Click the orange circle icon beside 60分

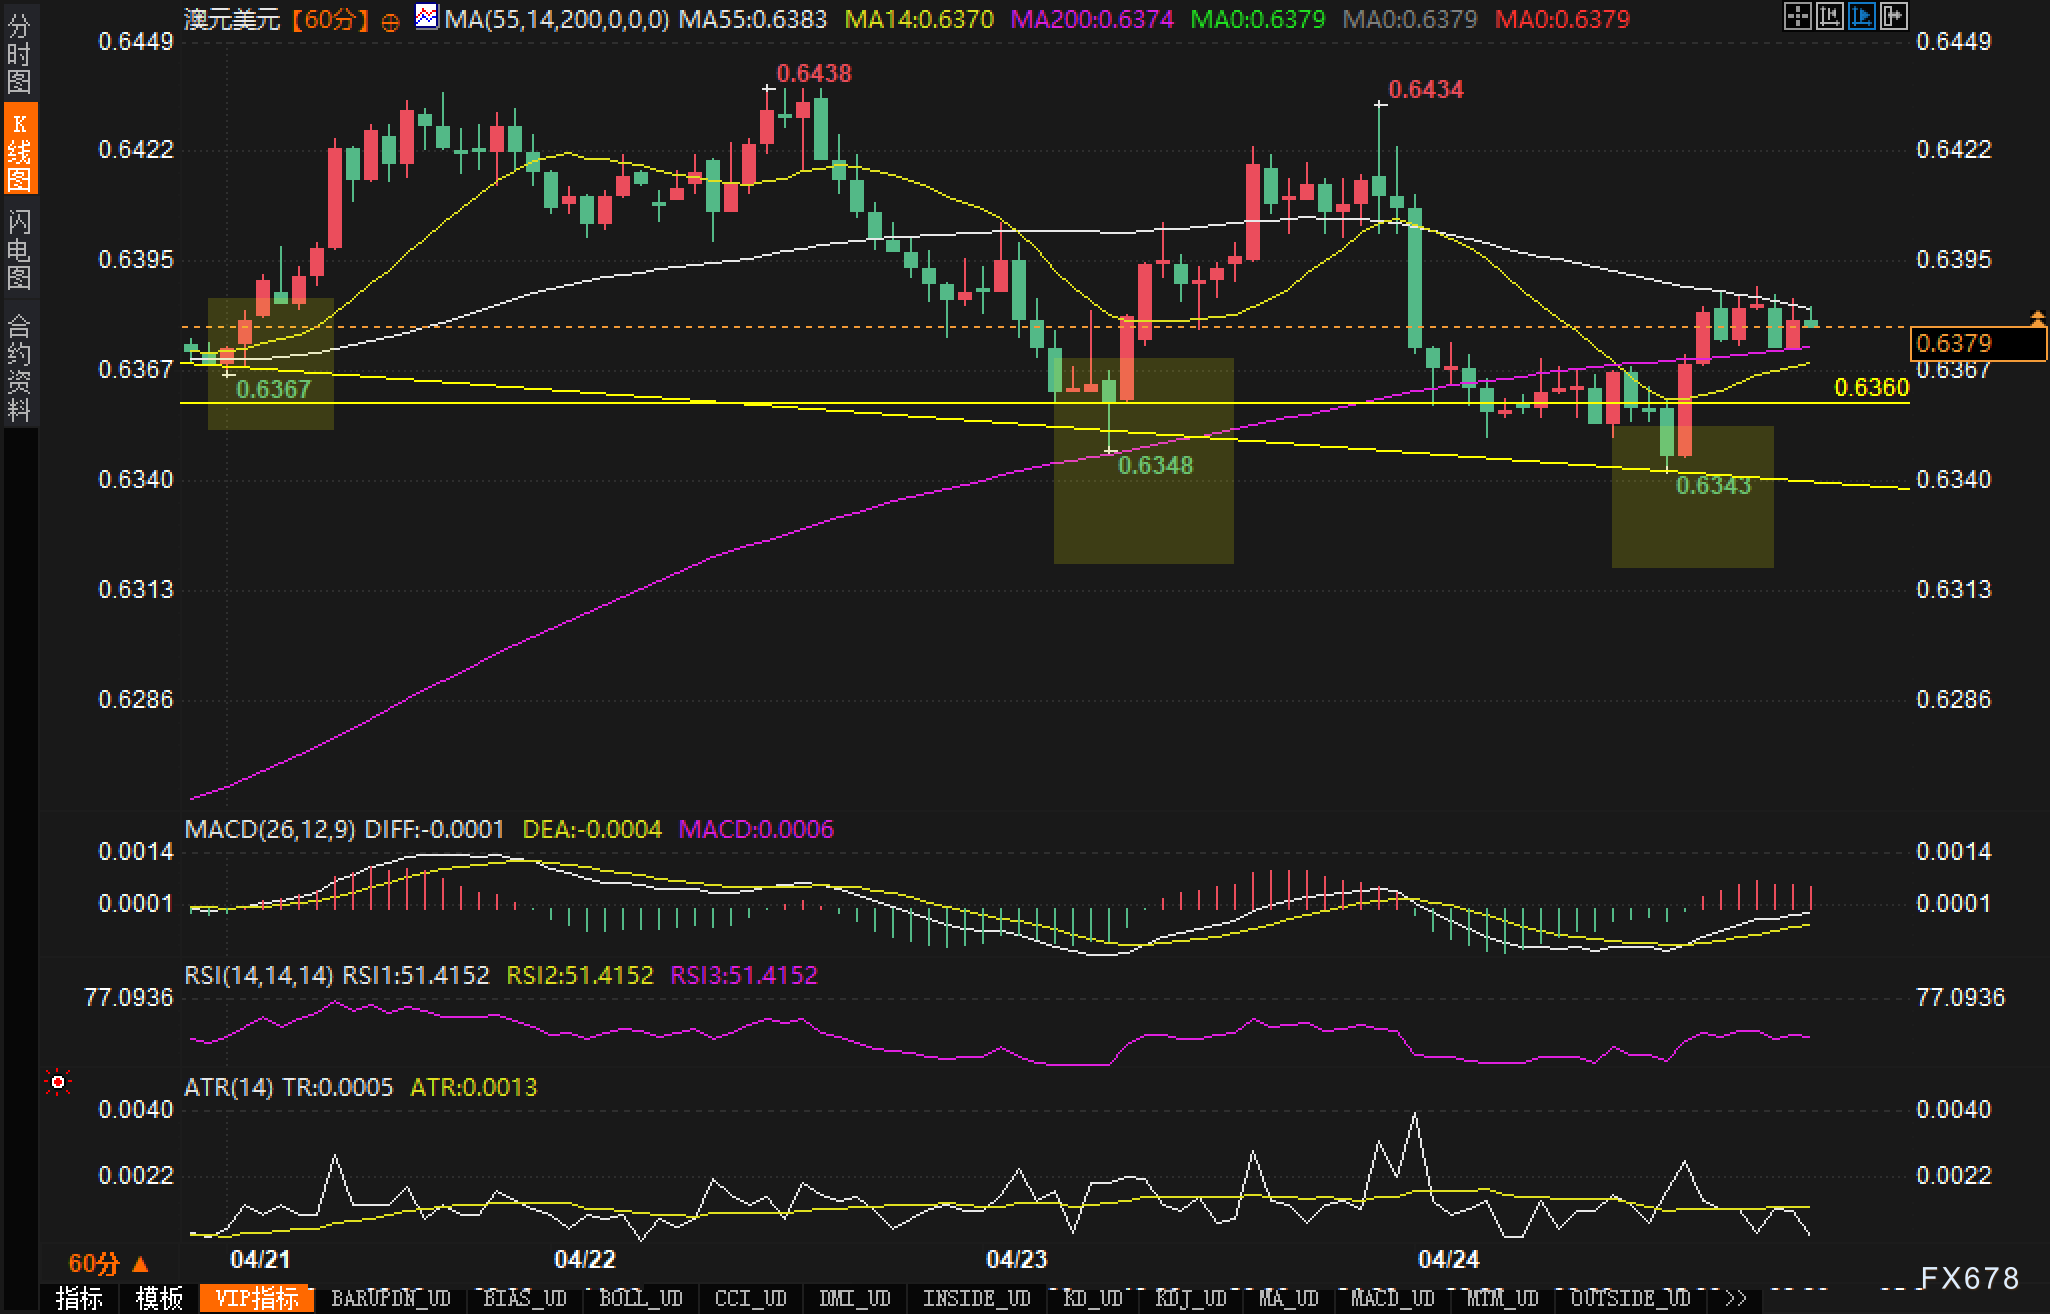point(391,21)
